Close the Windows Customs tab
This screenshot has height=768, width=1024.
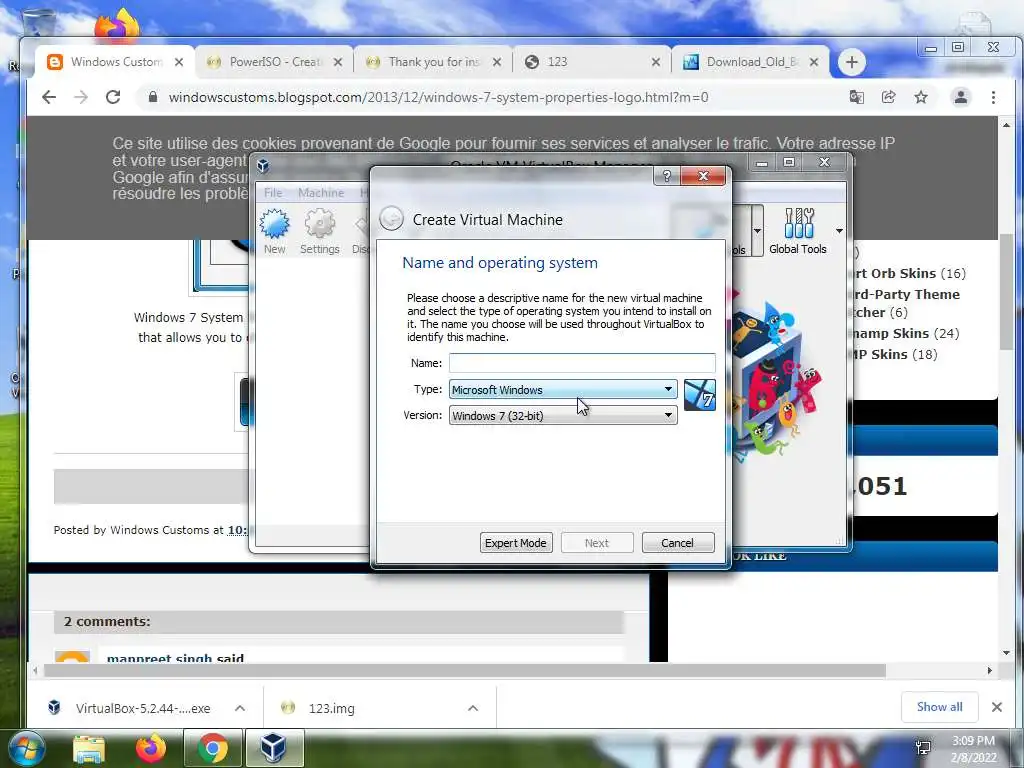[x=179, y=62]
